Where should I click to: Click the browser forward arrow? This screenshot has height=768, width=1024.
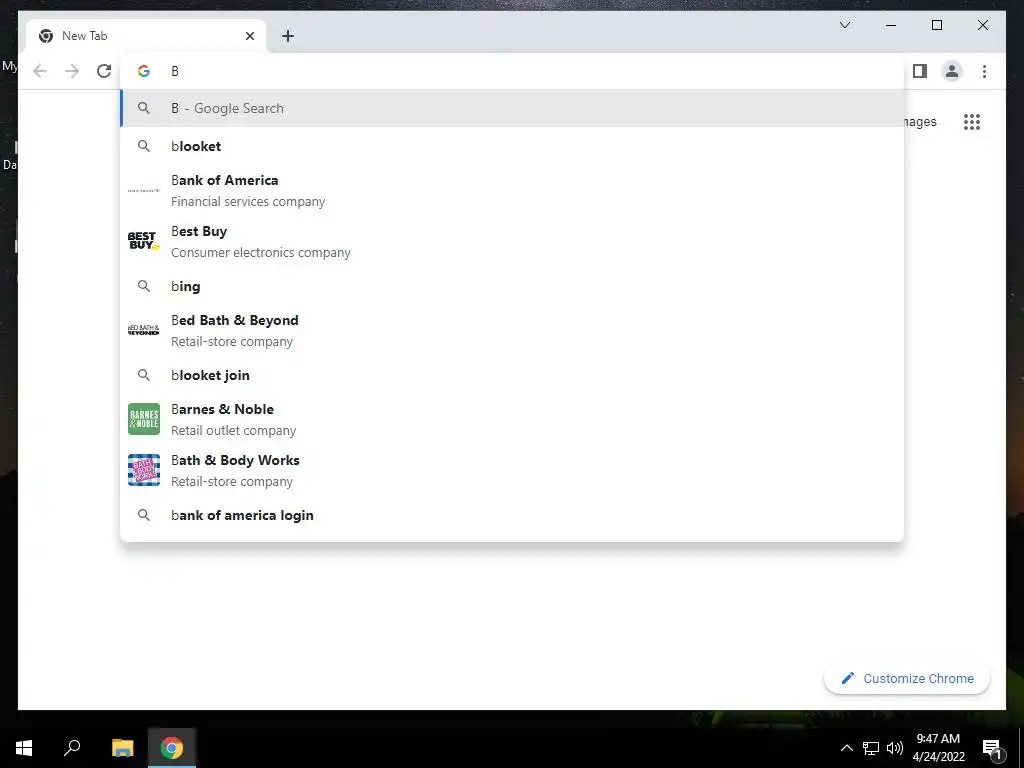[x=72, y=71]
